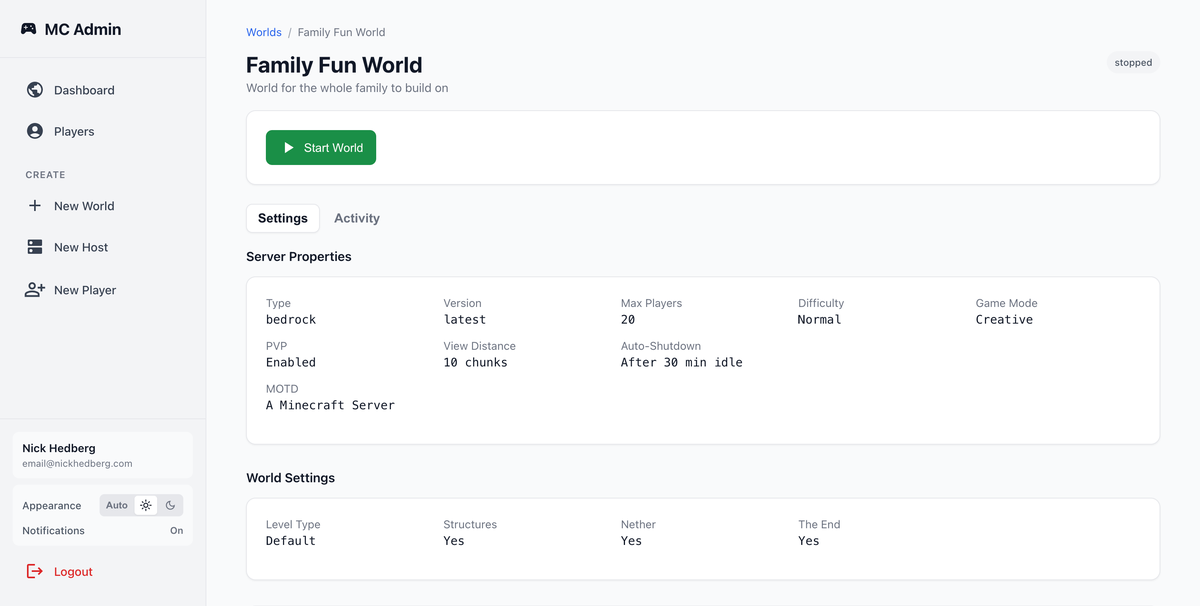The height and width of the screenshot is (606, 1200).
Task: Switch appearance to dark mode moon icon
Action: [x=170, y=505]
